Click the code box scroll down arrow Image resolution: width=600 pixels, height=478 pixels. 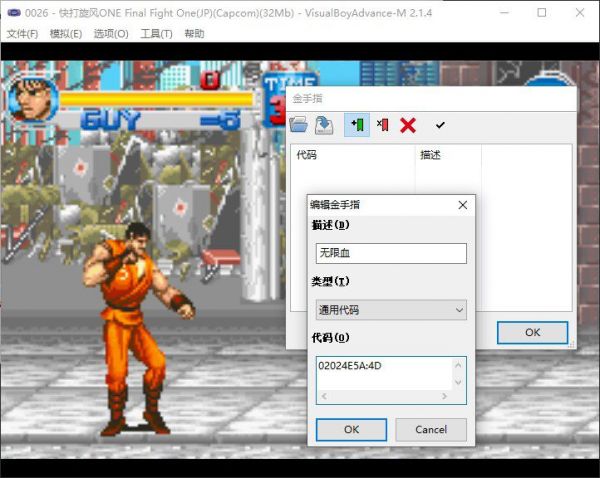[x=458, y=382]
